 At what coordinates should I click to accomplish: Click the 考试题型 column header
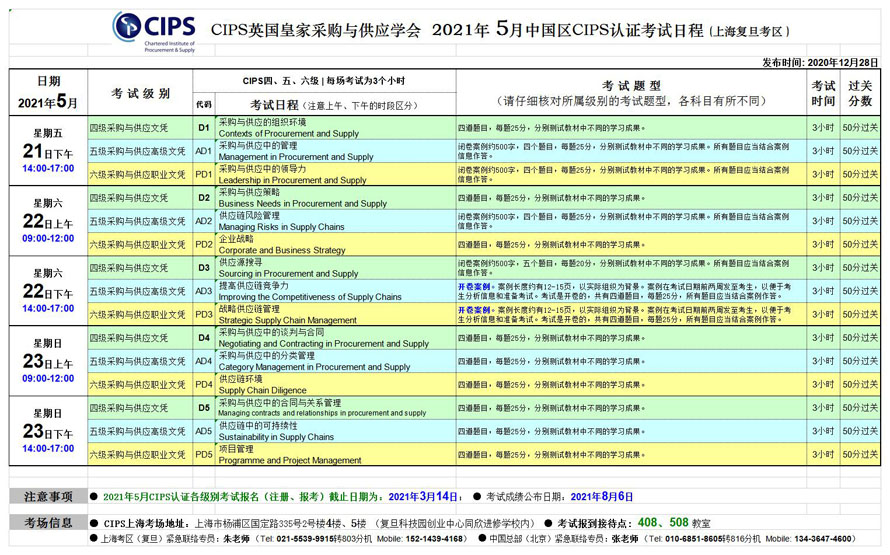pos(631,92)
